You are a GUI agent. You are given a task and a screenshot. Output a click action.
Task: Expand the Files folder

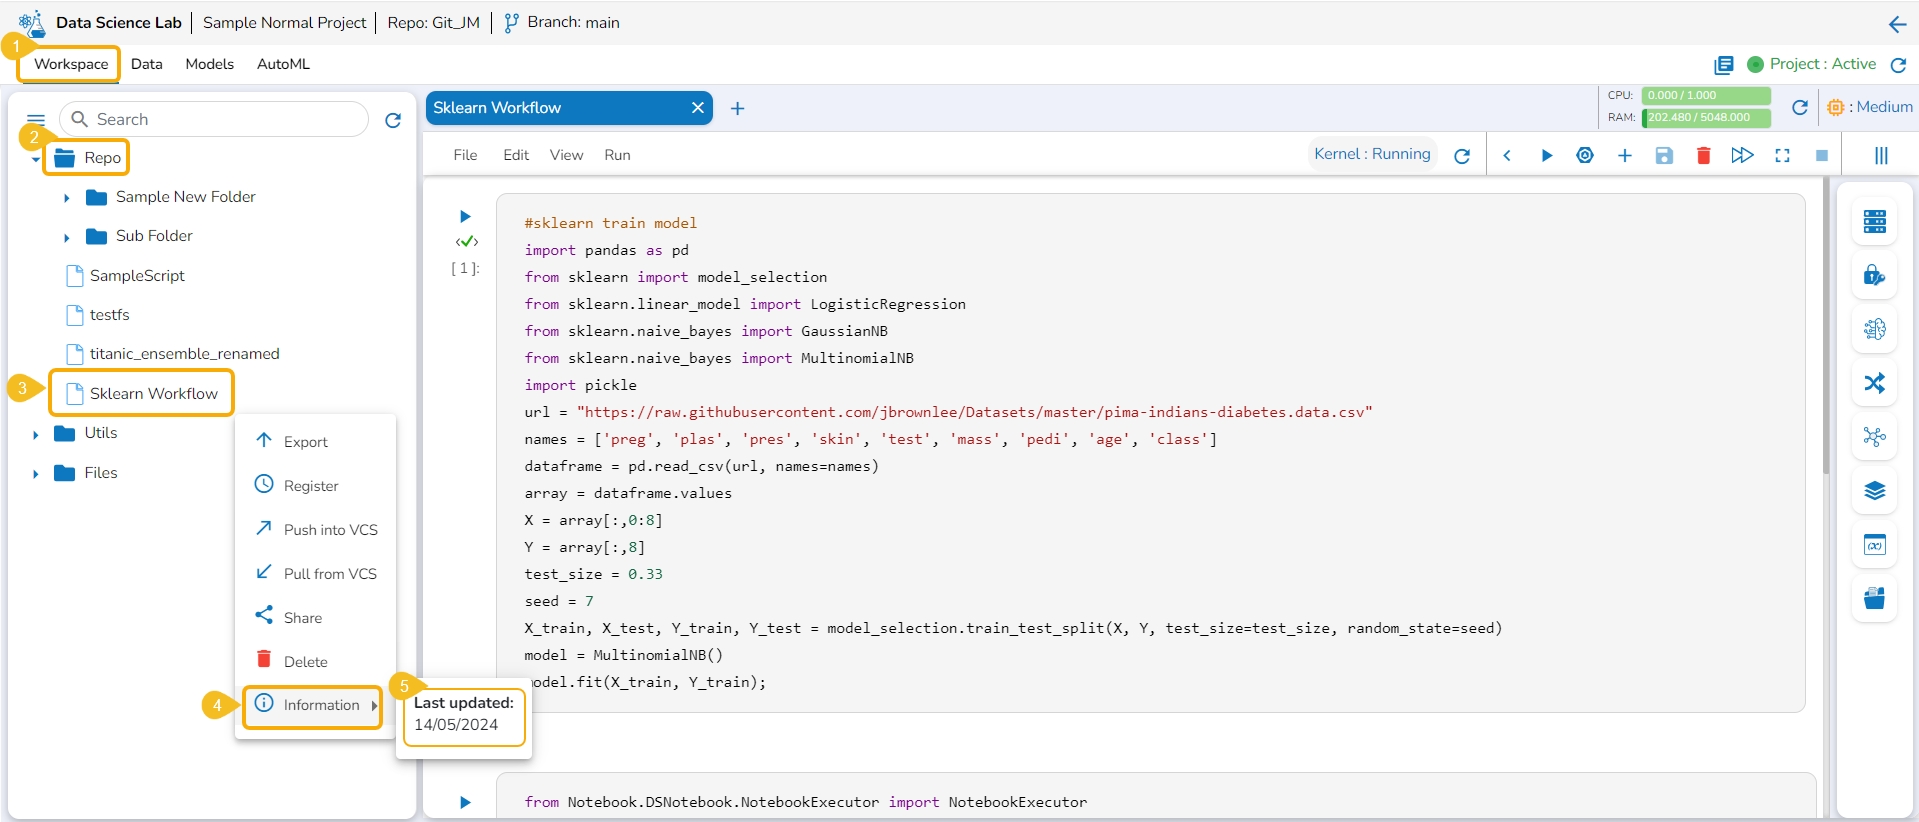[35, 474]
